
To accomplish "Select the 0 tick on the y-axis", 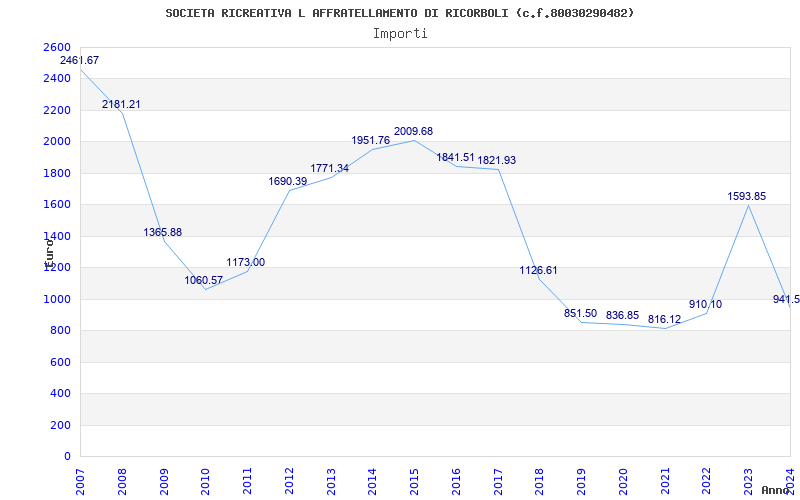I will click(x=67, y=456).
